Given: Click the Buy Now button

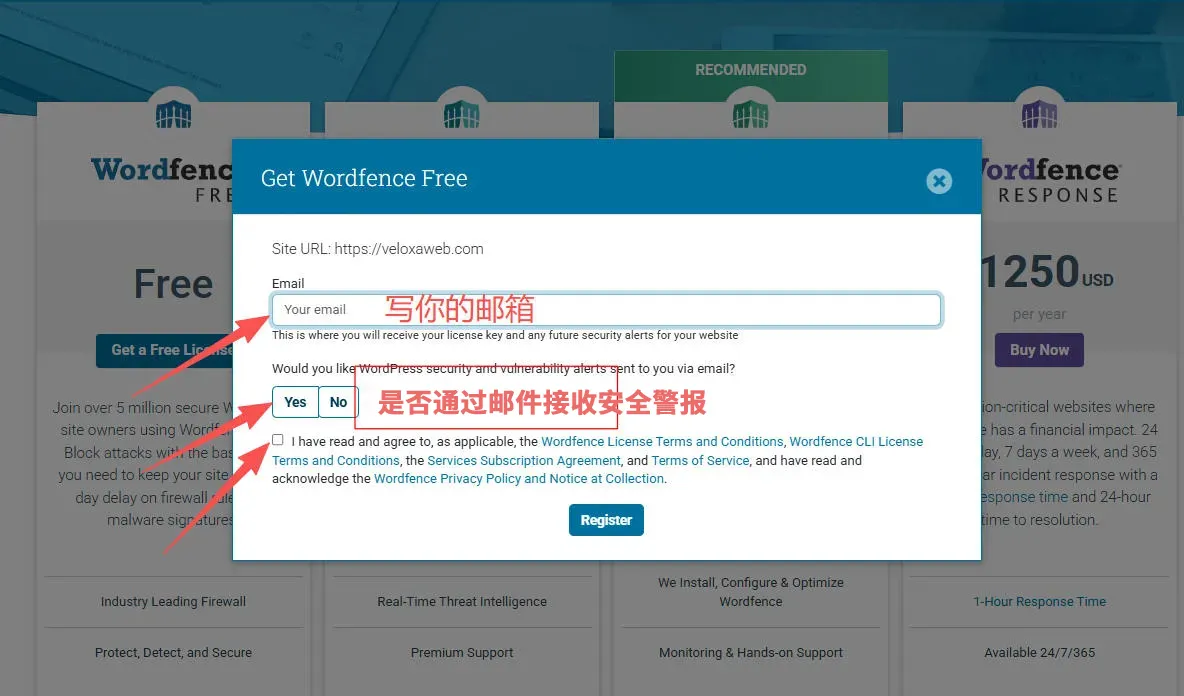Looking at the screenshot, I should 1039,350.
